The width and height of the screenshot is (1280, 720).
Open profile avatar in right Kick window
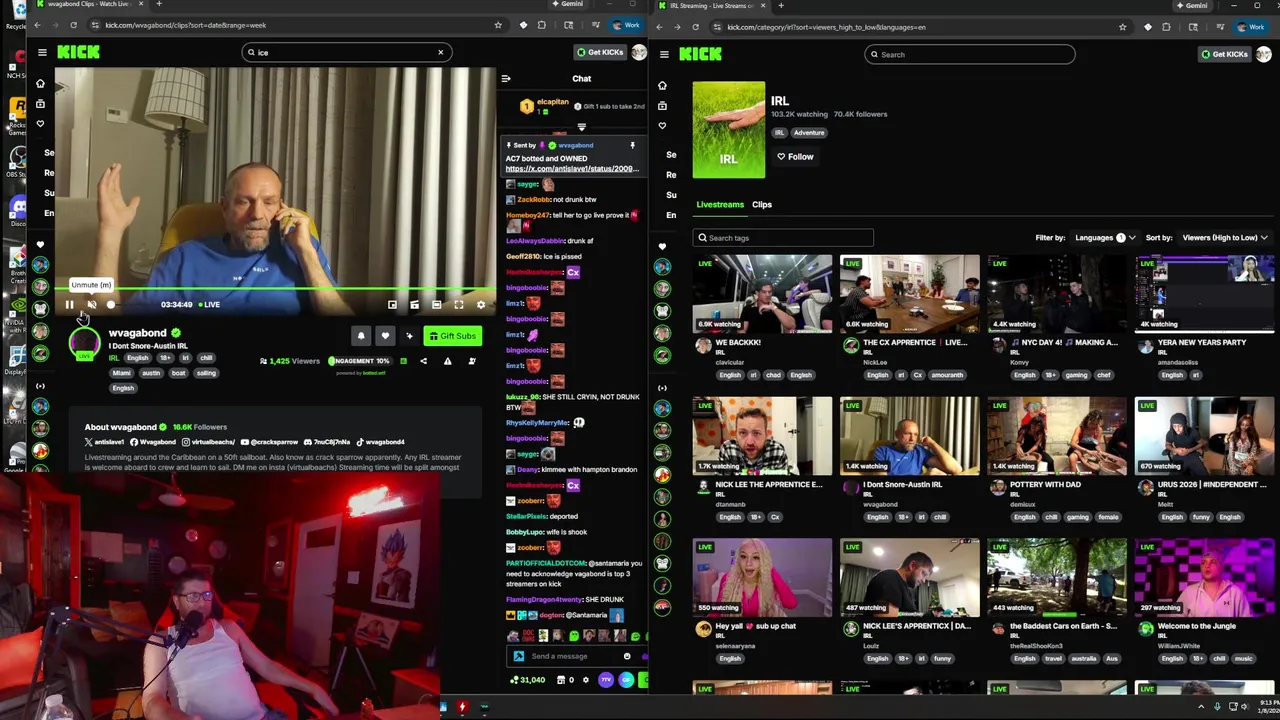click(x=1264, y=54)
